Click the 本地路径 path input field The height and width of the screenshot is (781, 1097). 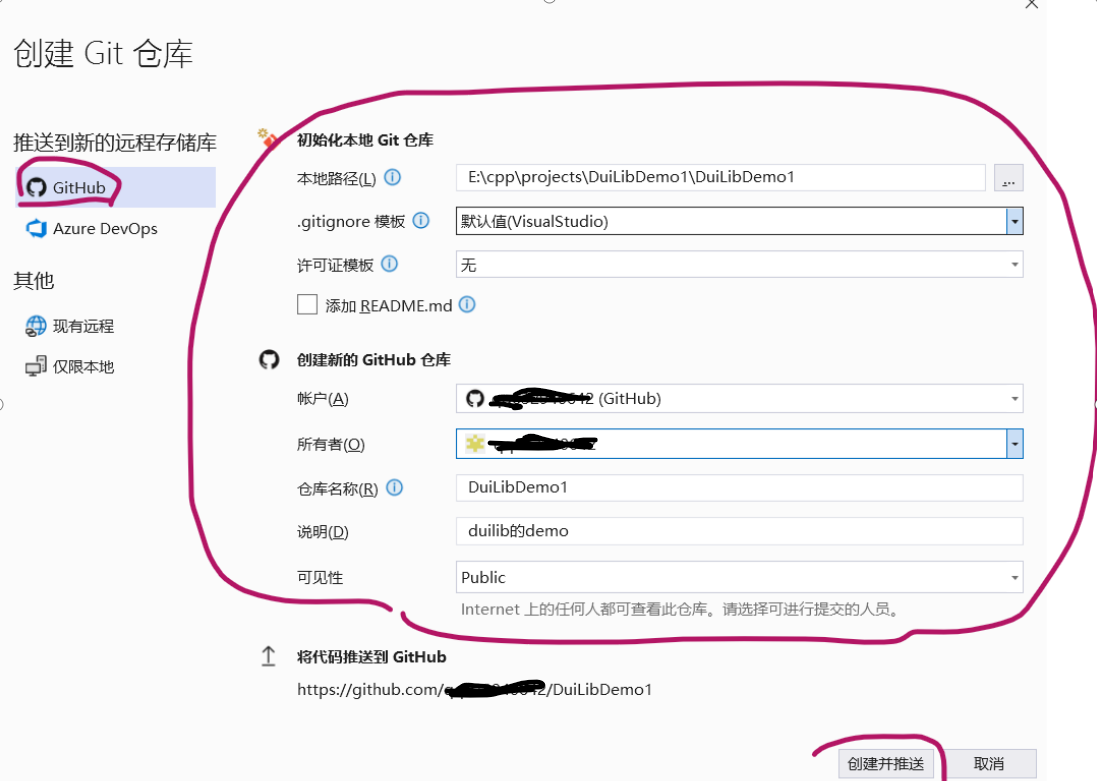tap(721, 178)
